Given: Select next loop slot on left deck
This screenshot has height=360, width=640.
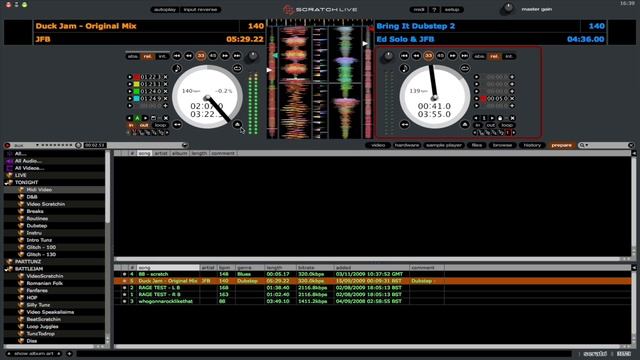Looking at the screenshot, I should point(145,118).
